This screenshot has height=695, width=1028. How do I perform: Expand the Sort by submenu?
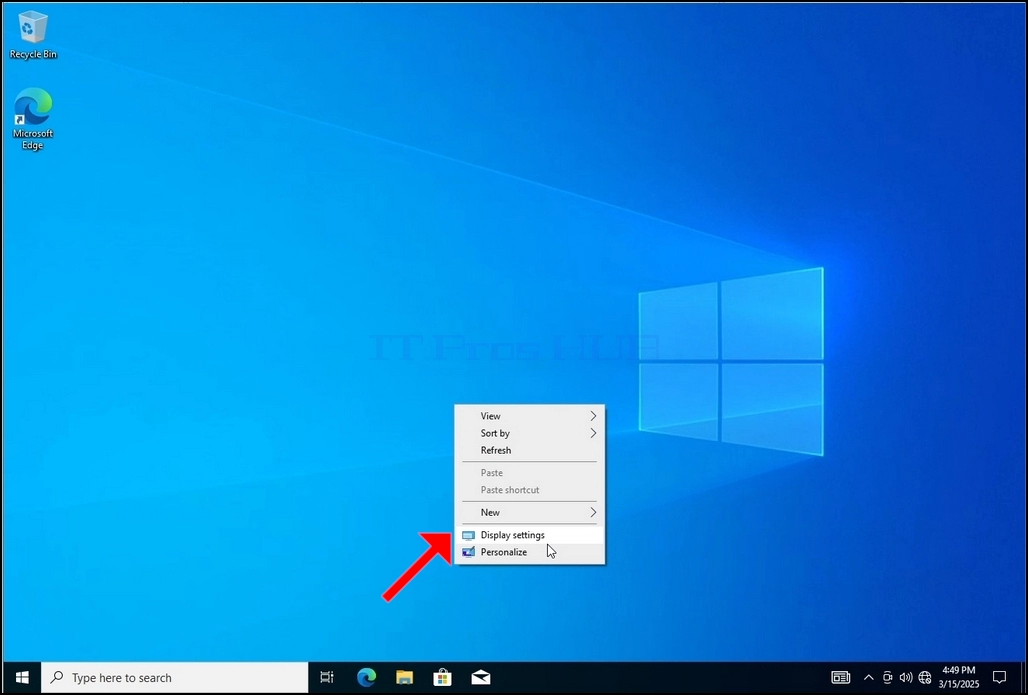pyautogui.click(x=530, y=433)
